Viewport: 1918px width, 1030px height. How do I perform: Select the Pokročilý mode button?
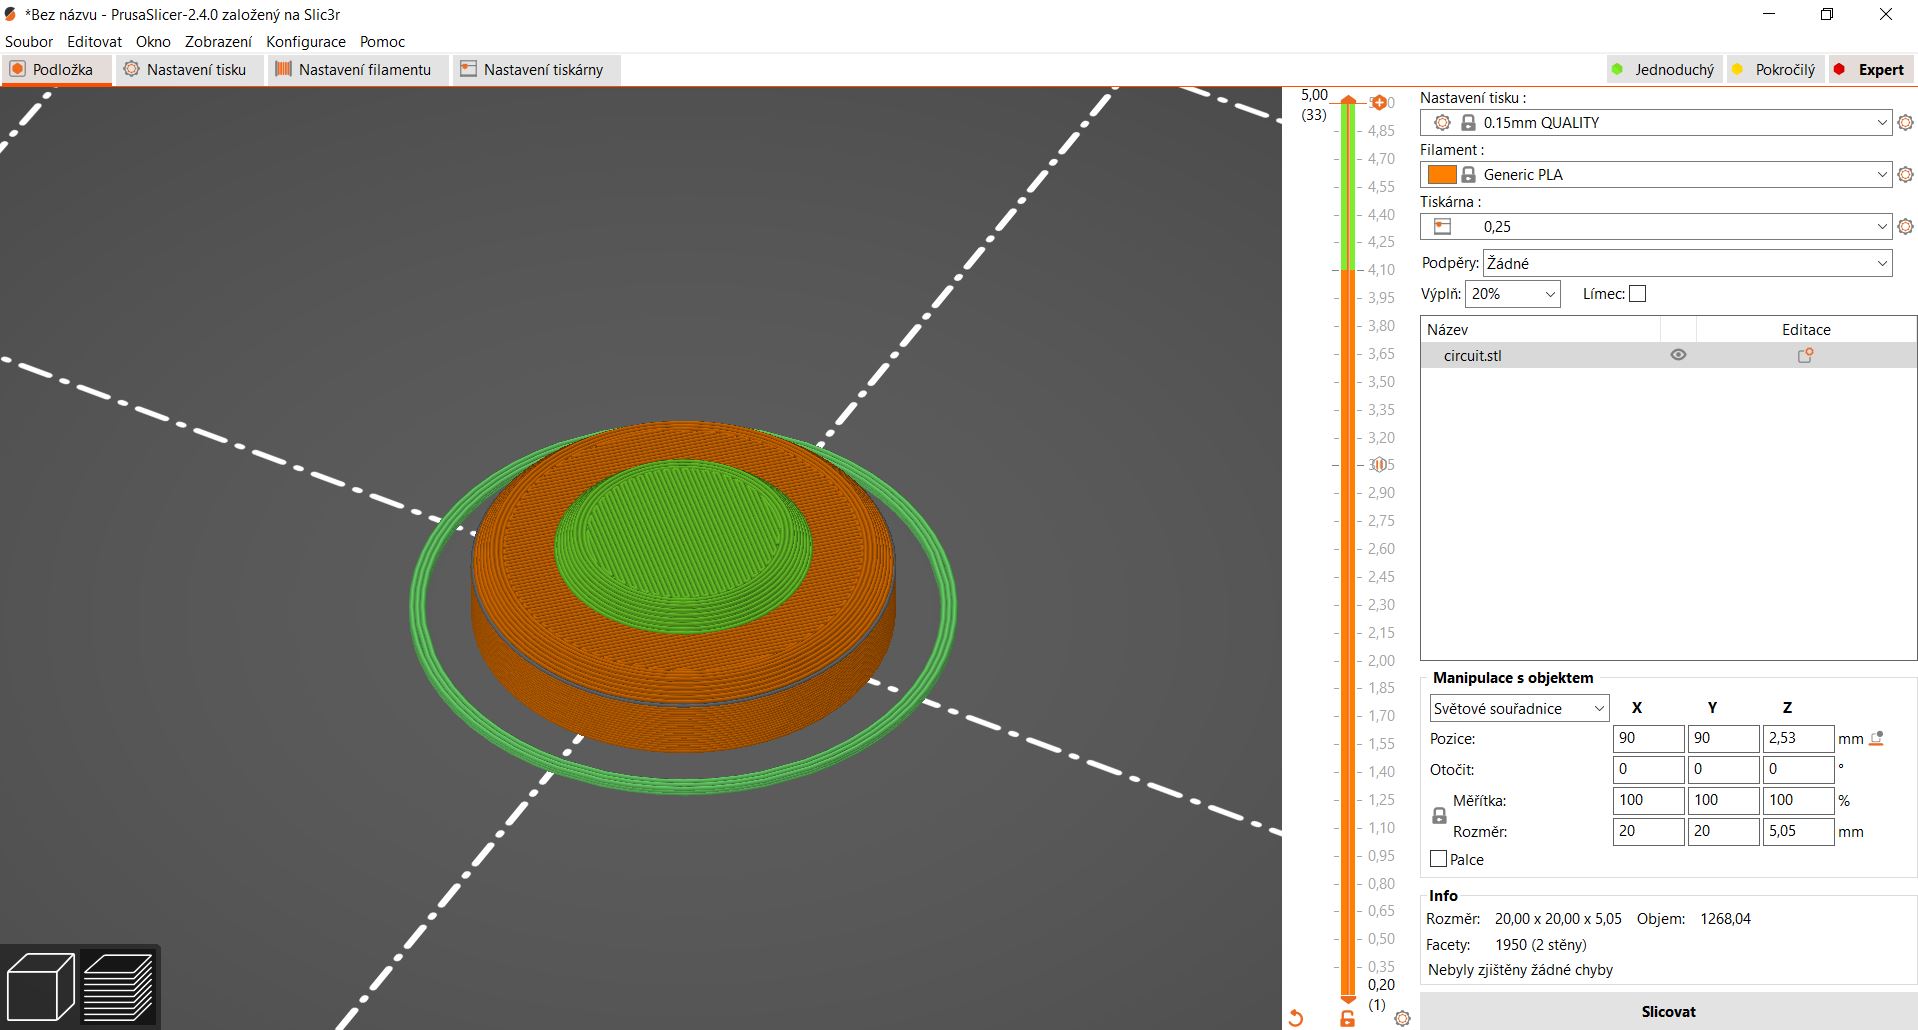pyautogui.click(x=1774, y=69)
